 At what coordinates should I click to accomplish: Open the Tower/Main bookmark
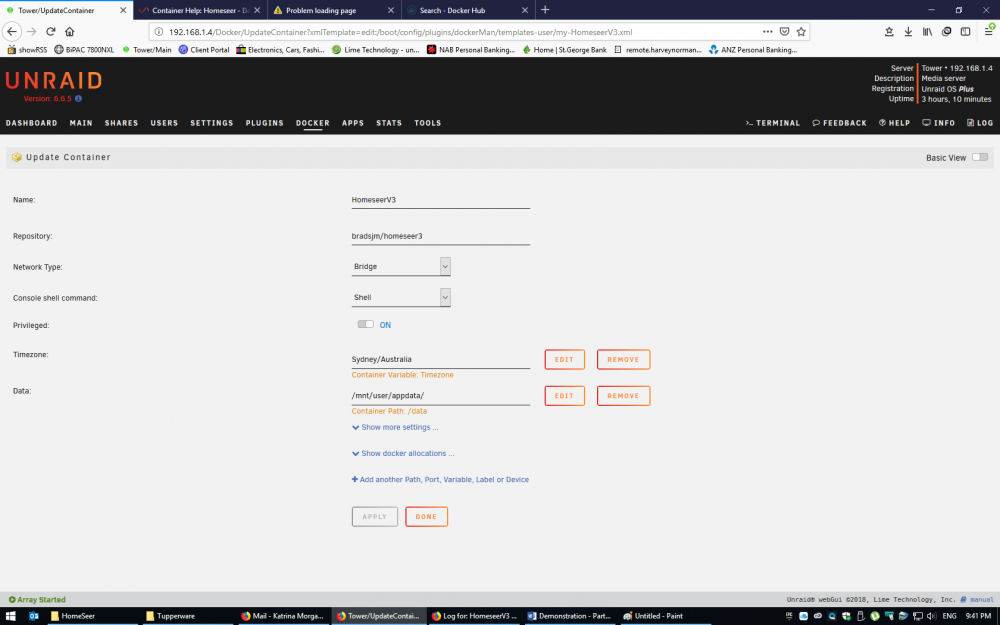pyautogui.click(x=147, y=49)
